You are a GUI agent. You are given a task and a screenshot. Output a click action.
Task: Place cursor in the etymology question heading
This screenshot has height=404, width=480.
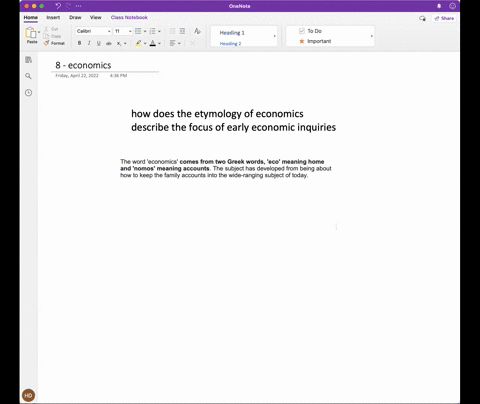point(233,120)
